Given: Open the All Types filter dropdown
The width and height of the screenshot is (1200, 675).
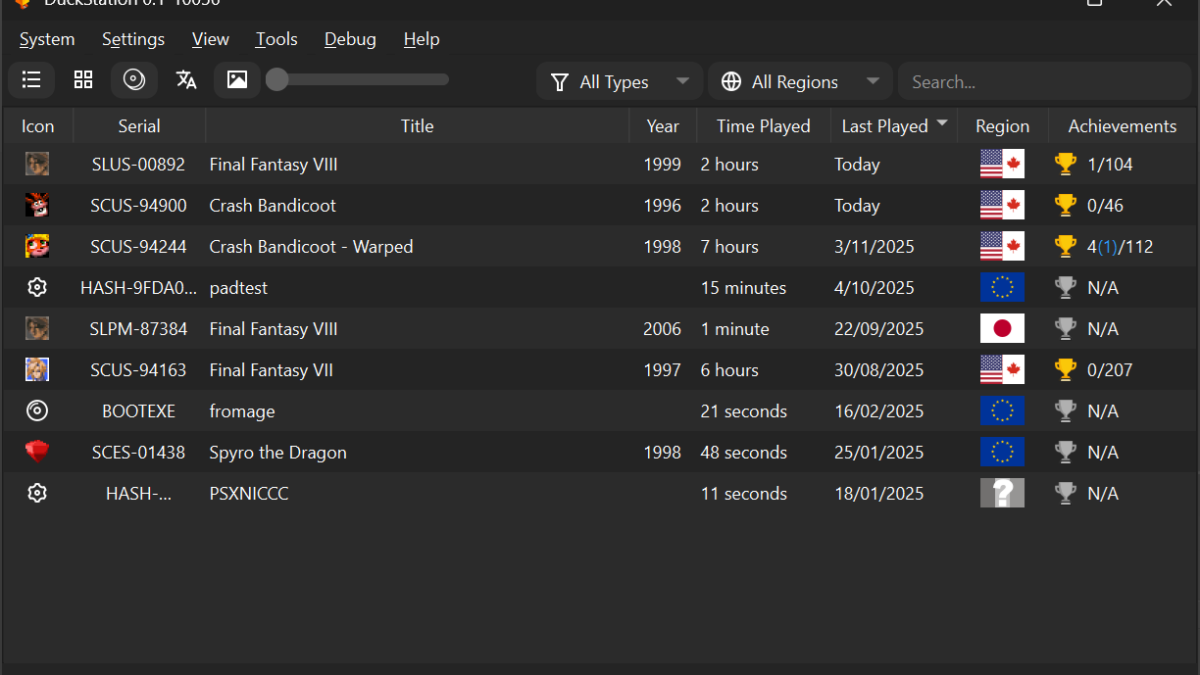Looking at the screenshot, I should [619, 82].
